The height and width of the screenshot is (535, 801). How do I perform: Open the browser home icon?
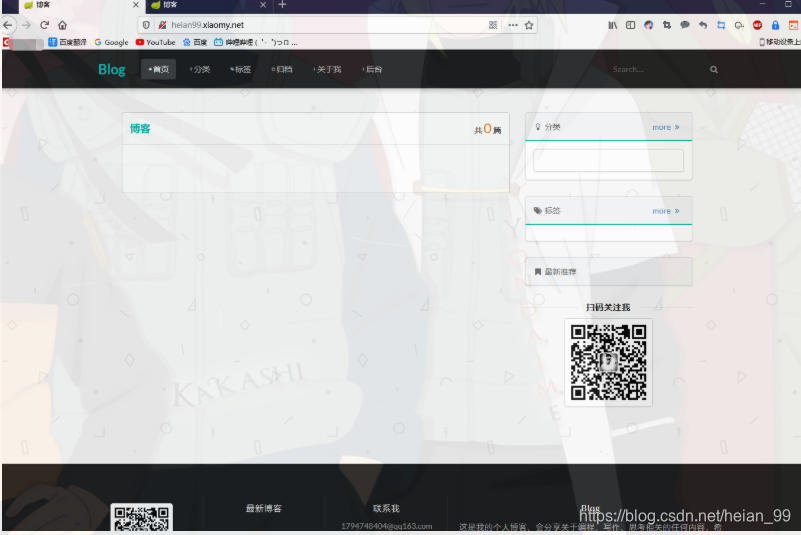(x=62, y=25)
